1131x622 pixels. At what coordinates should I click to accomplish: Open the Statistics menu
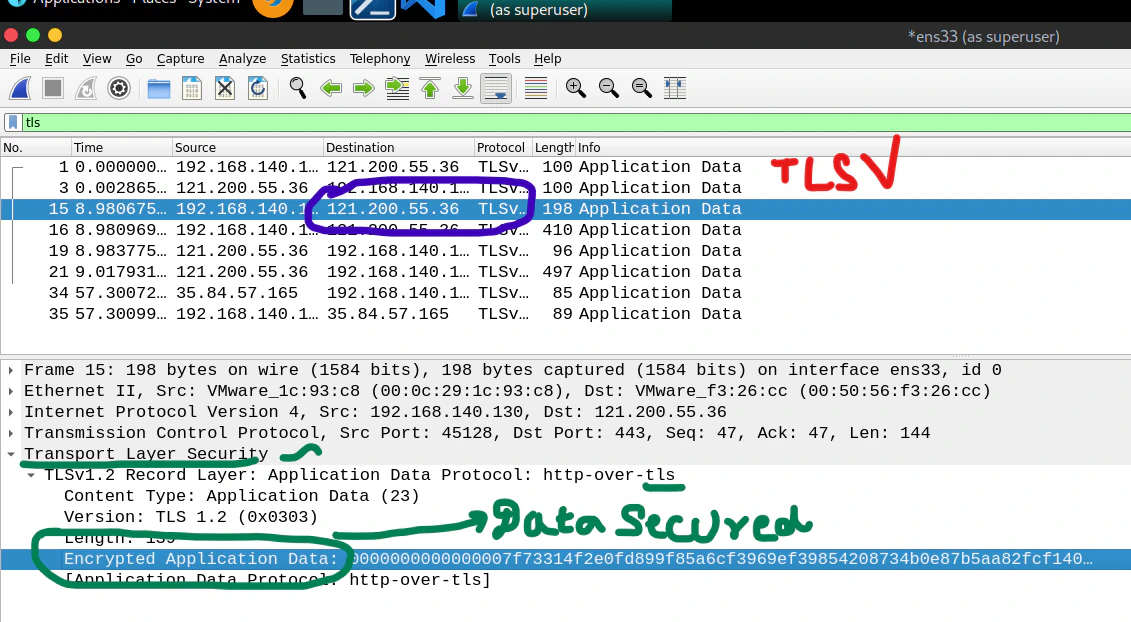point(307,59)
